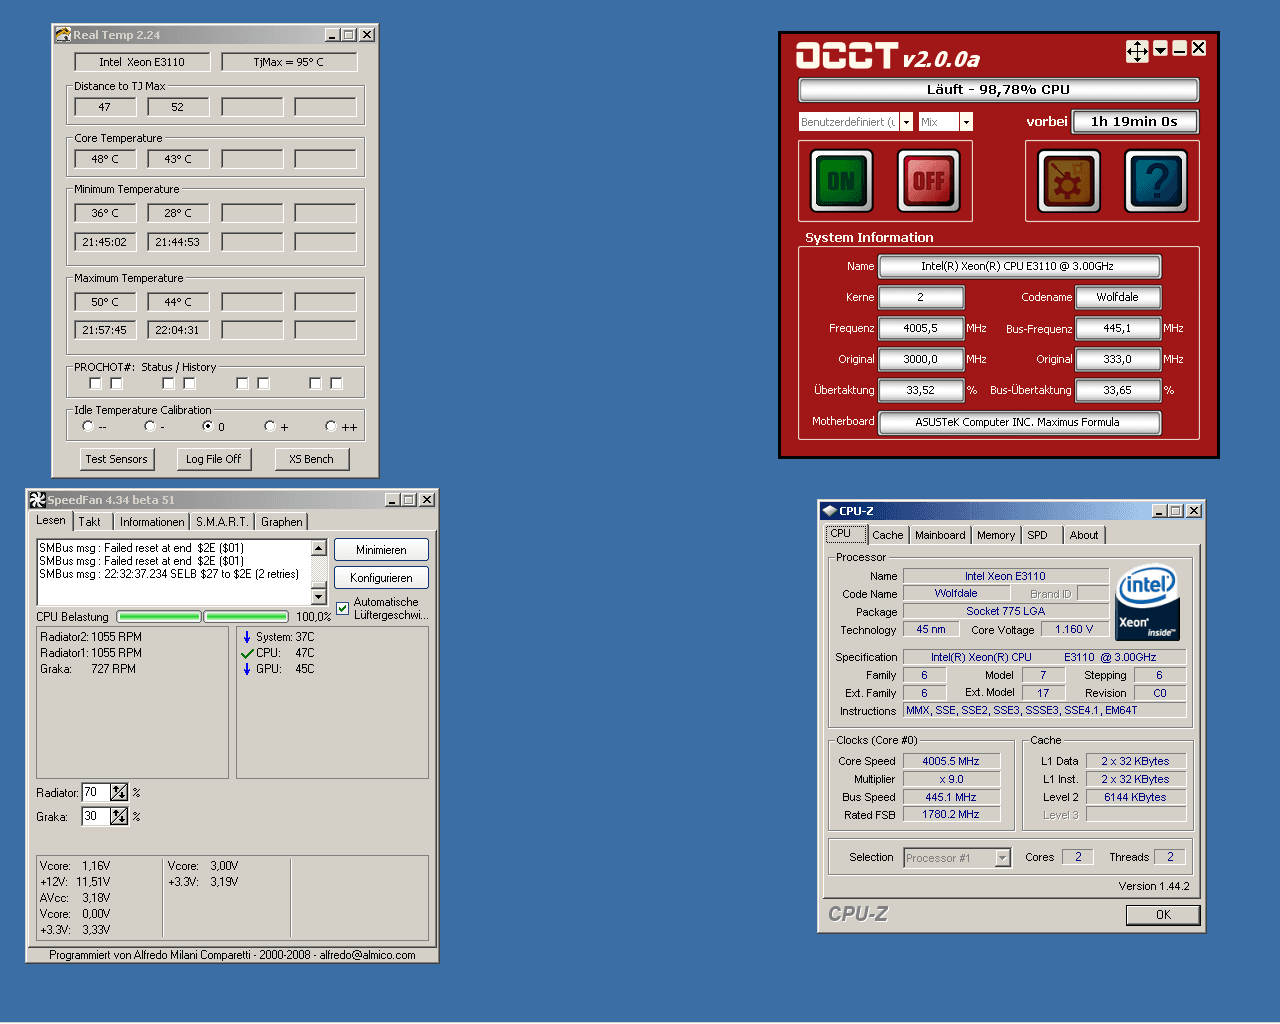
Task: Click the OCCT Frequenz 4005,5 value field
Action: pos(921,328)
